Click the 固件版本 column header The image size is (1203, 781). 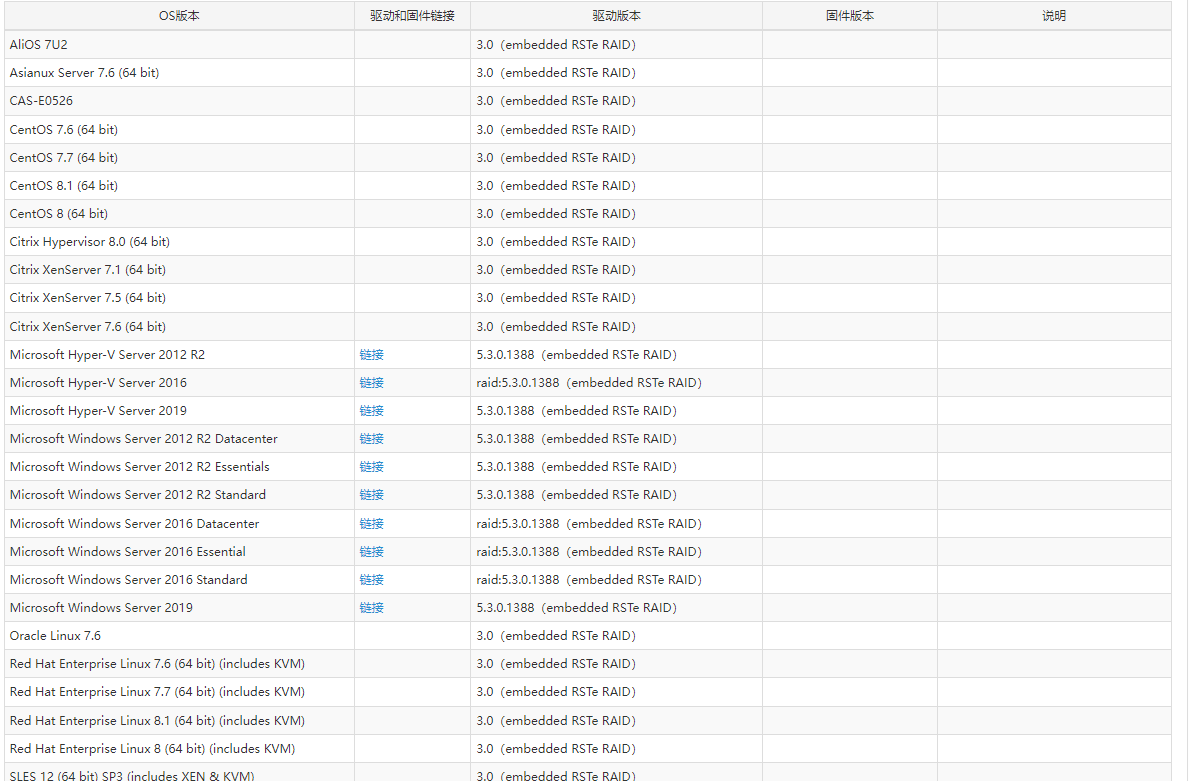point(850,16)
